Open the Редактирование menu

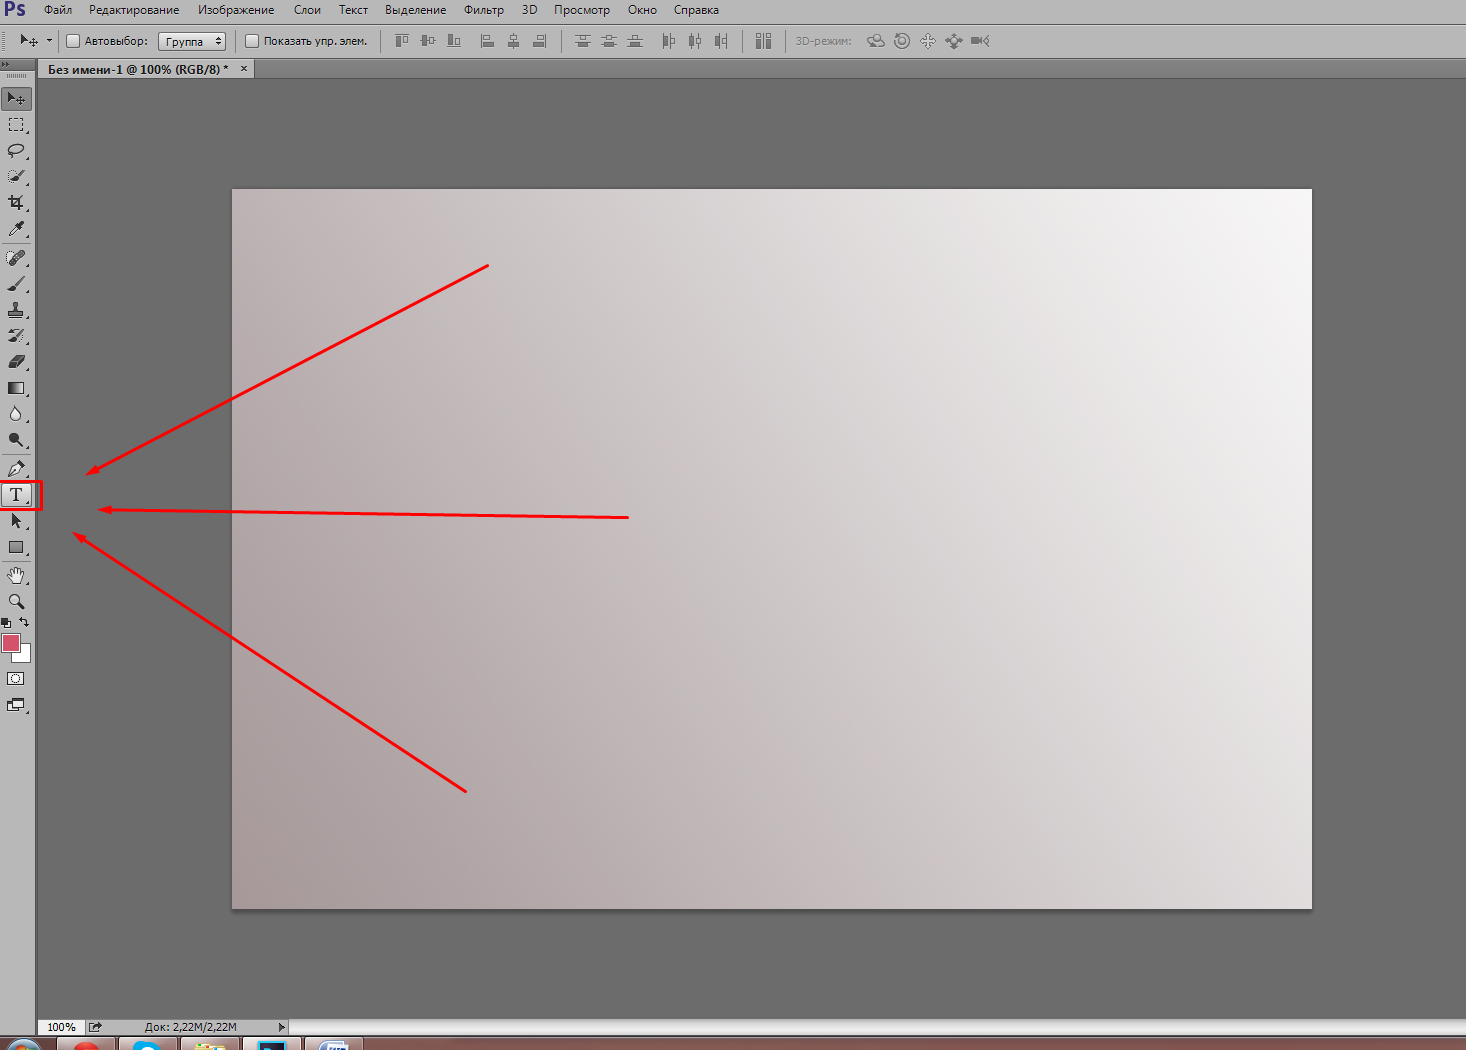pyautogui.click(x=134, y=10)
